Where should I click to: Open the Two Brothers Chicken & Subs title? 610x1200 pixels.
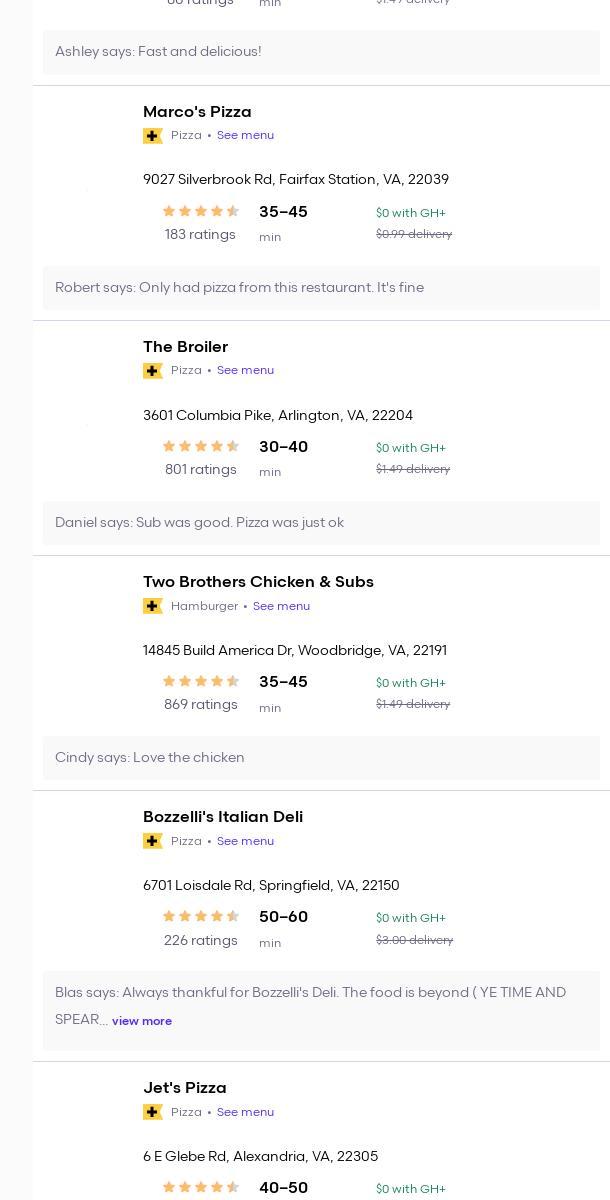tap(258, 582)
